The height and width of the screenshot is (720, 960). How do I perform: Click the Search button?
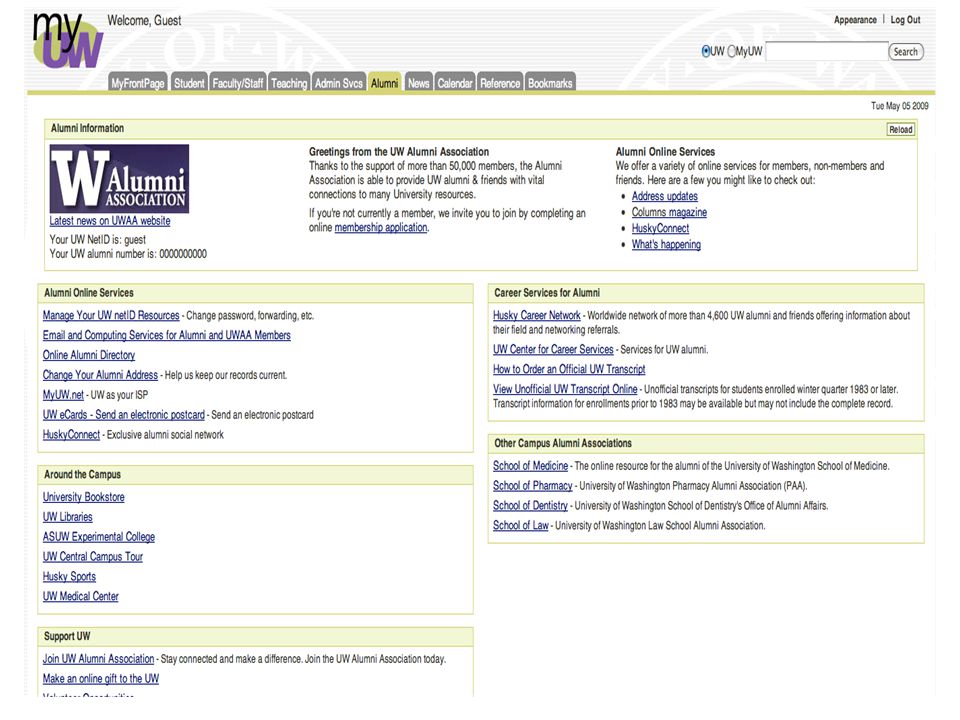906,52
